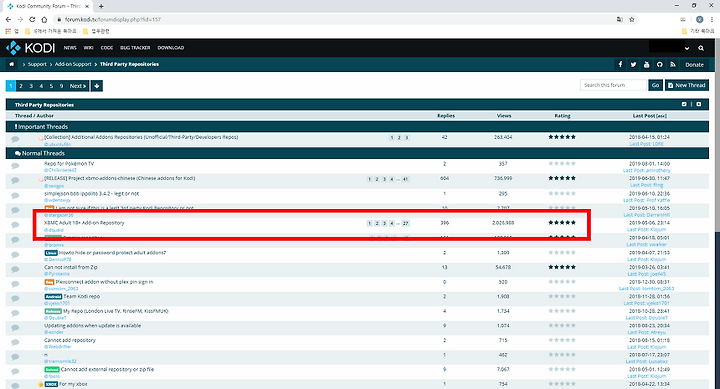
Task: Go back using browser back arrow
Action: [x=8, y=19]
